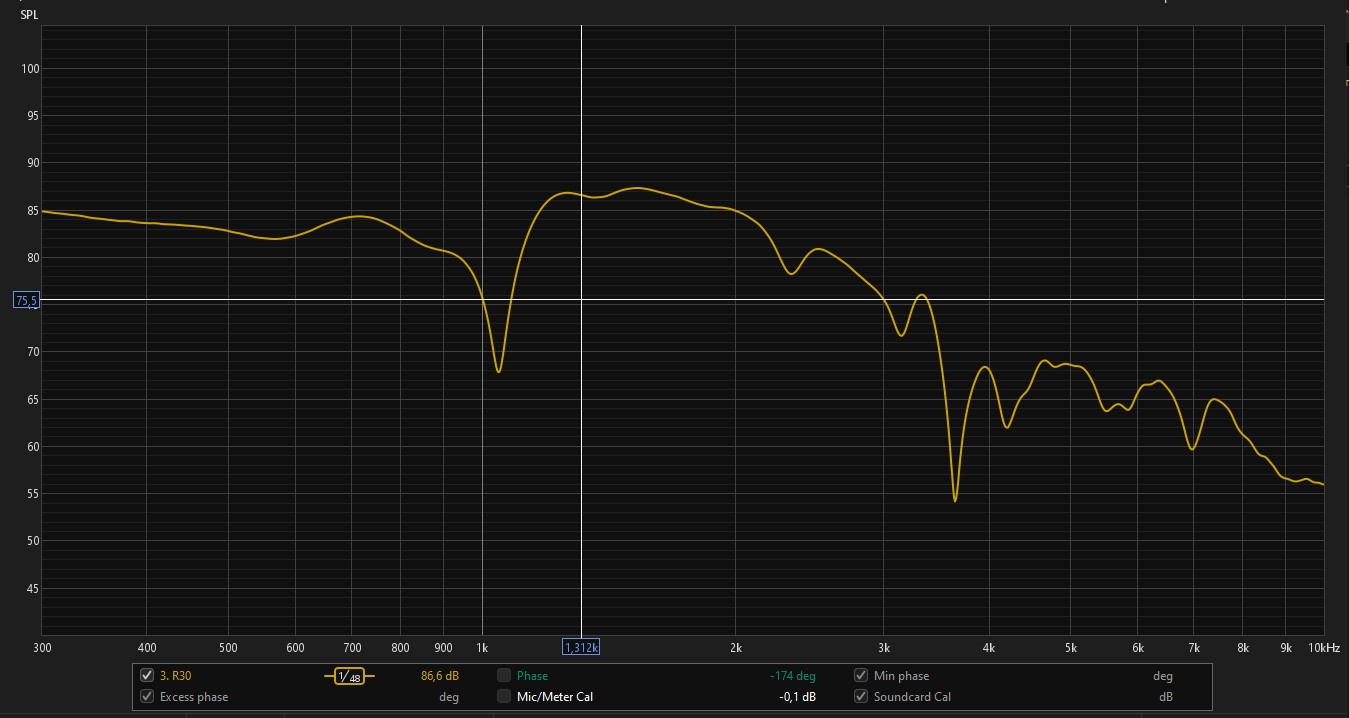The height and width of the screenshot is (718, 1349).
Task: Click the -0,1 dB Mic/Meter Cal value
Action: [797, 697]
